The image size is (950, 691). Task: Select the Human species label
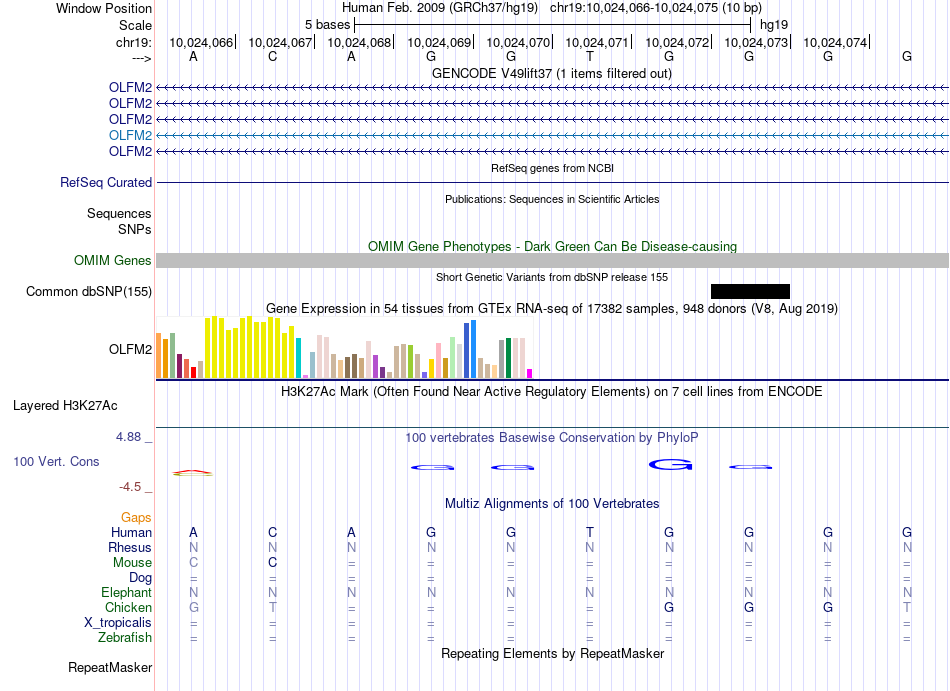coord(131,532)
